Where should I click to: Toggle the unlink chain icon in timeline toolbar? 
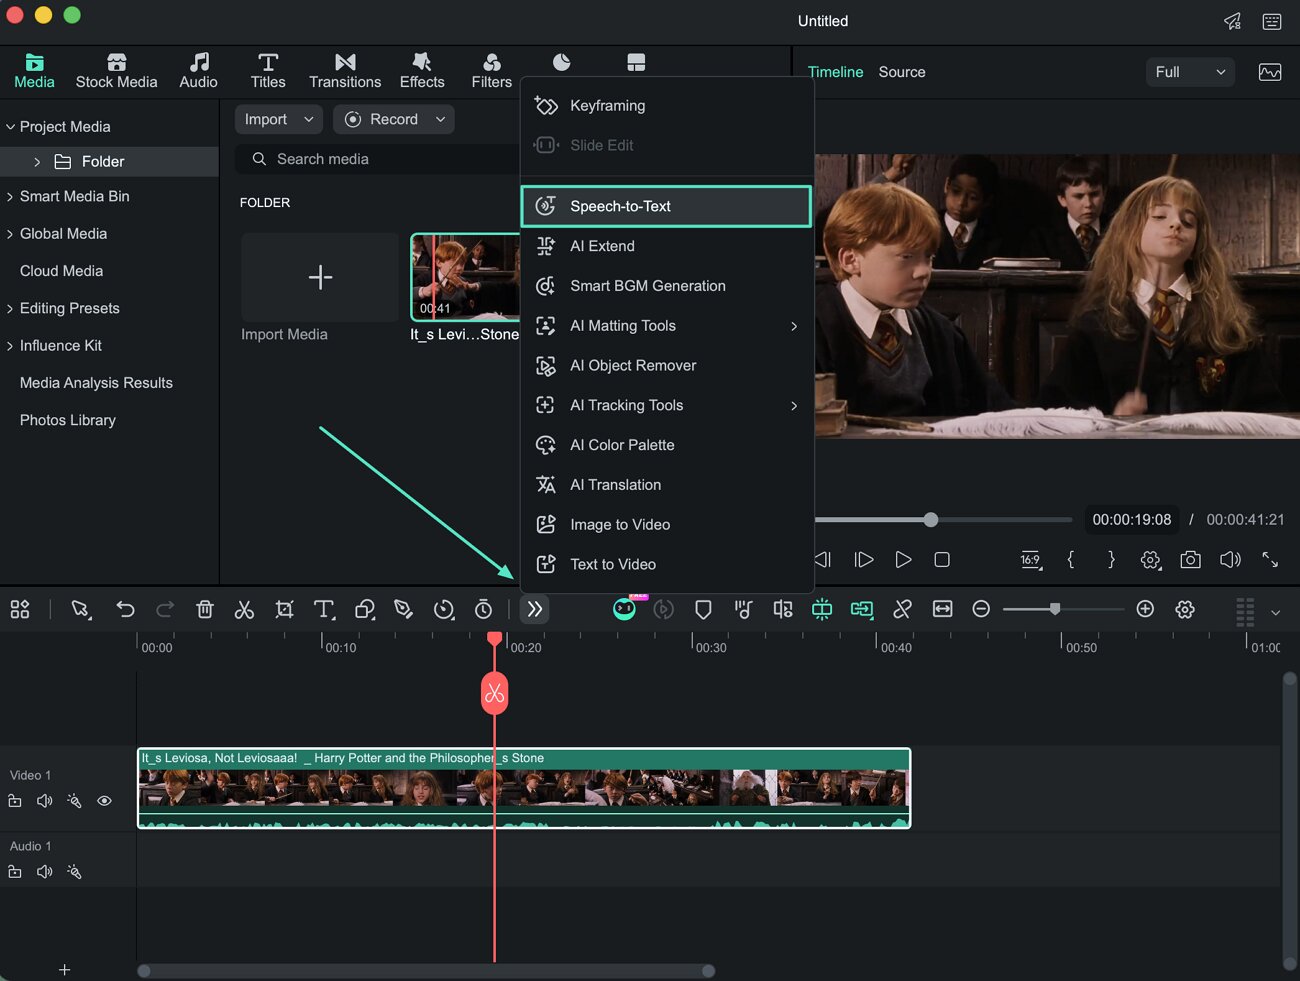(x=902, y=609)
